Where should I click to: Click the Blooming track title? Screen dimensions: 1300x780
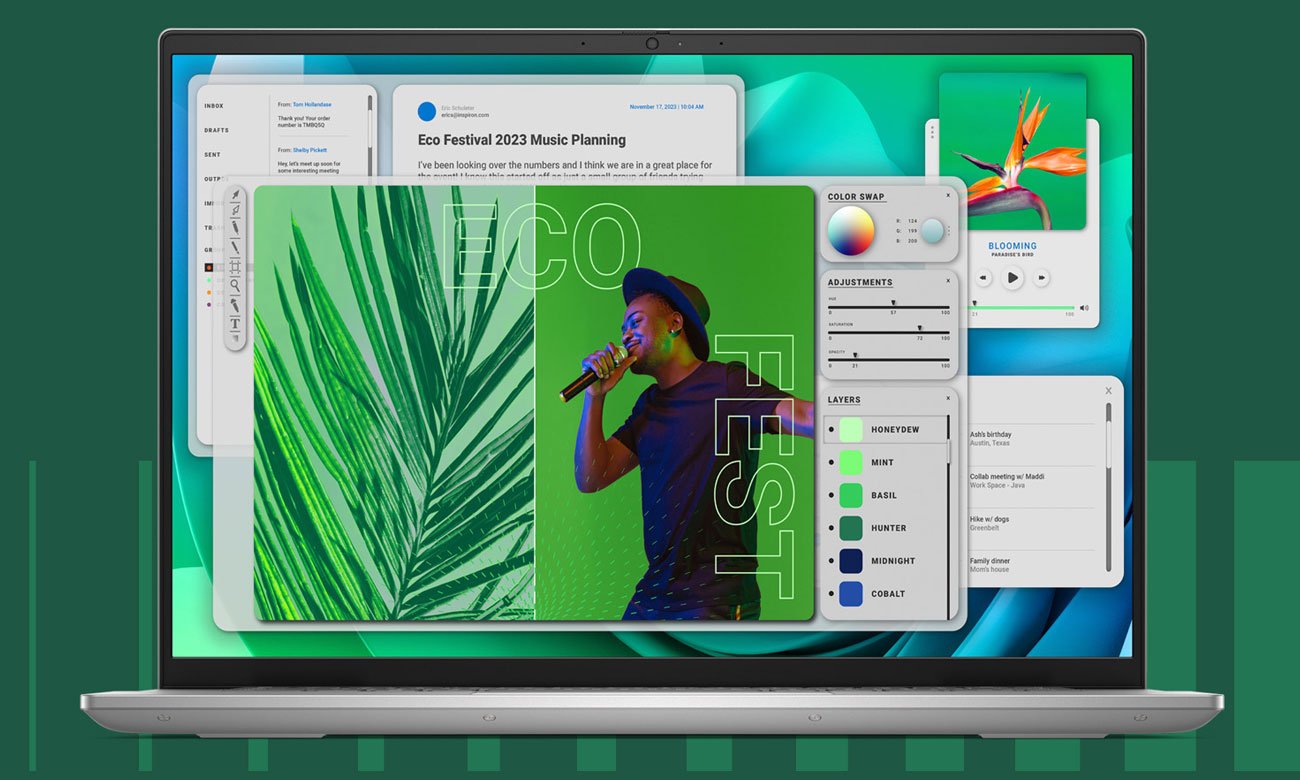(x=1013, y=246)
